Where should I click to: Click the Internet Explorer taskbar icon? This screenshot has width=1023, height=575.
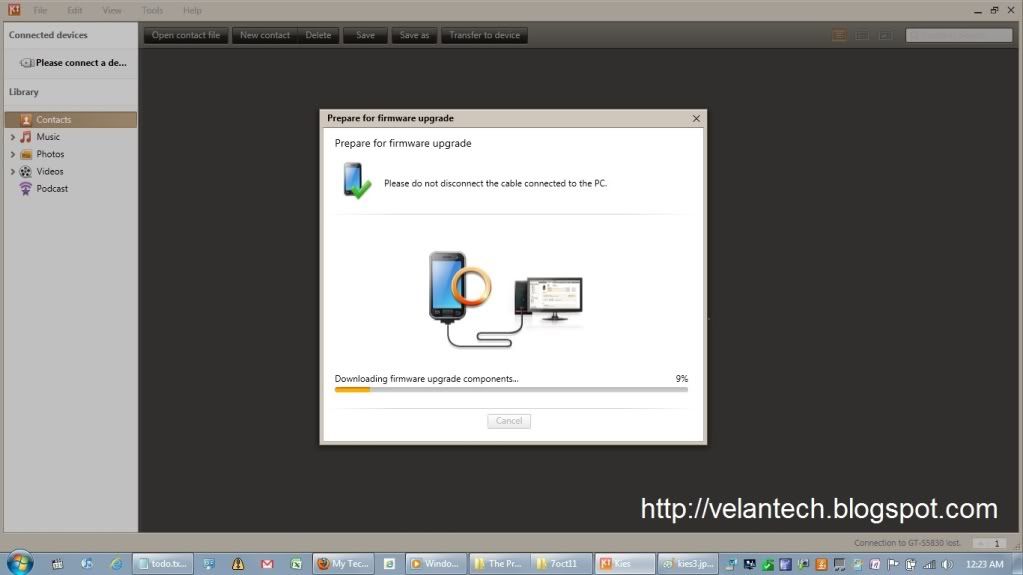(x=116, y=564)
